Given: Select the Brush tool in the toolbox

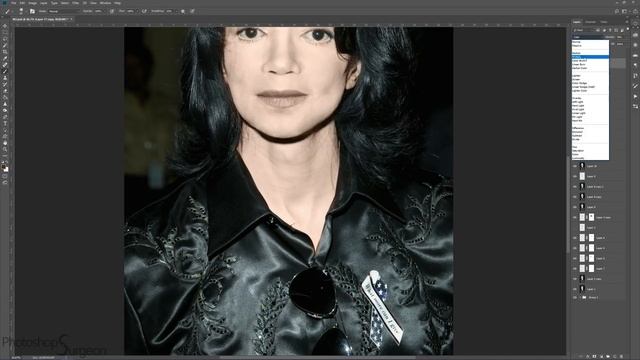Looking at the screenshot, I should [5, 71].
